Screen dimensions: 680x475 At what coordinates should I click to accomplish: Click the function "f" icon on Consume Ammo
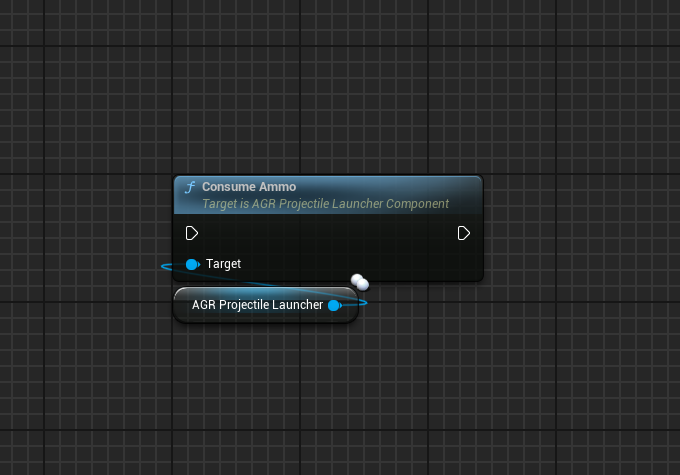pyautogui.click(x=189, y=188)
